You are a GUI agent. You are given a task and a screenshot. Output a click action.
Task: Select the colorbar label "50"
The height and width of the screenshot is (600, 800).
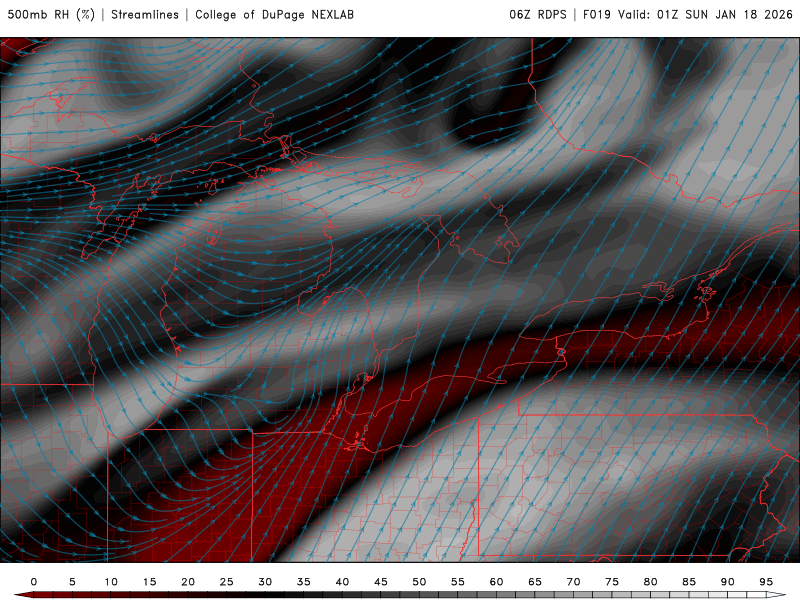pyautogui.click(x=419, y=582)
